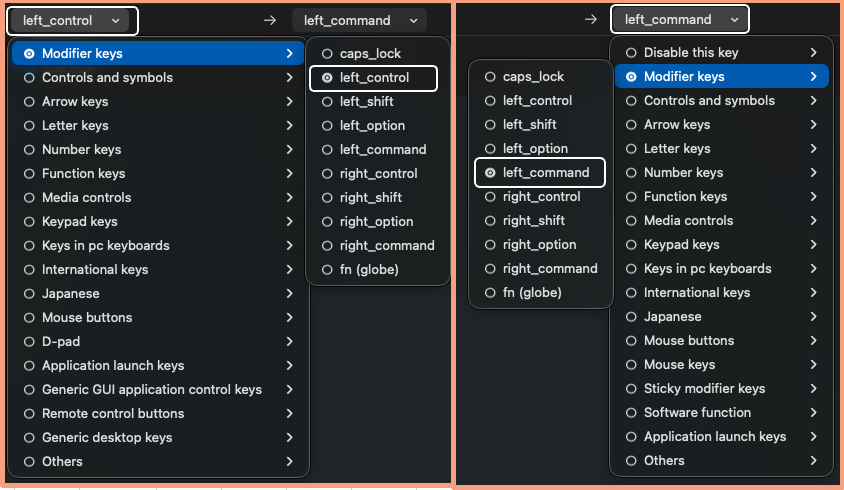844x490 pixels.
Task: Select the Disable this key radio button
Action: (630, 52)
